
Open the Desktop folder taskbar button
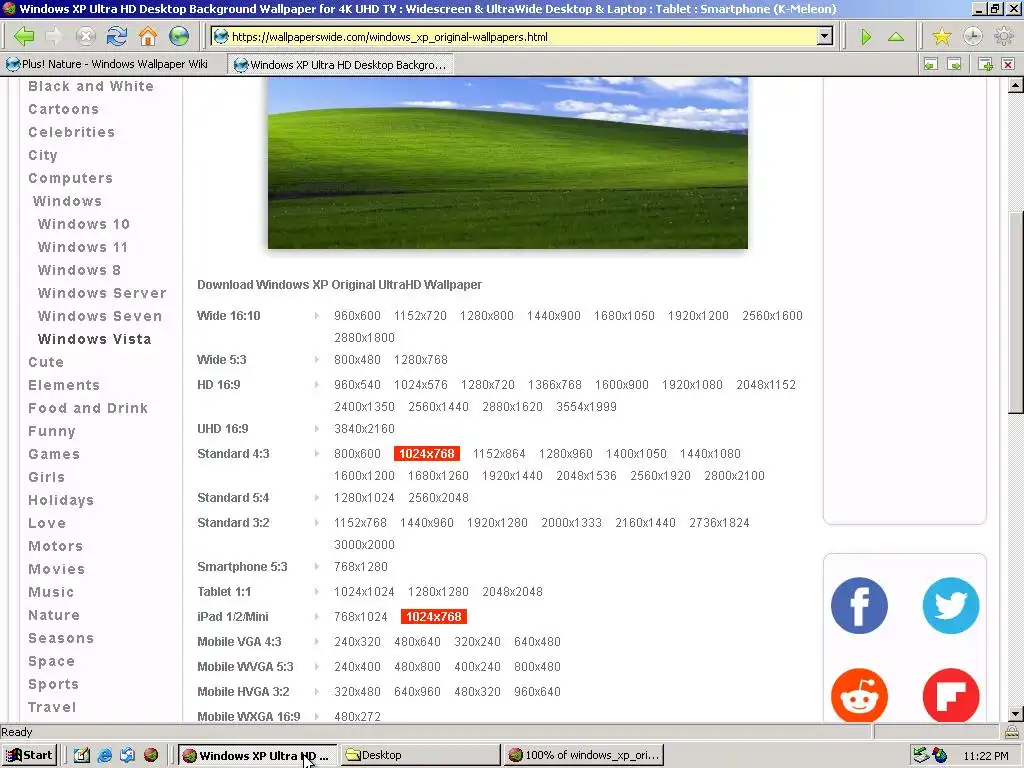pos(421,755)
